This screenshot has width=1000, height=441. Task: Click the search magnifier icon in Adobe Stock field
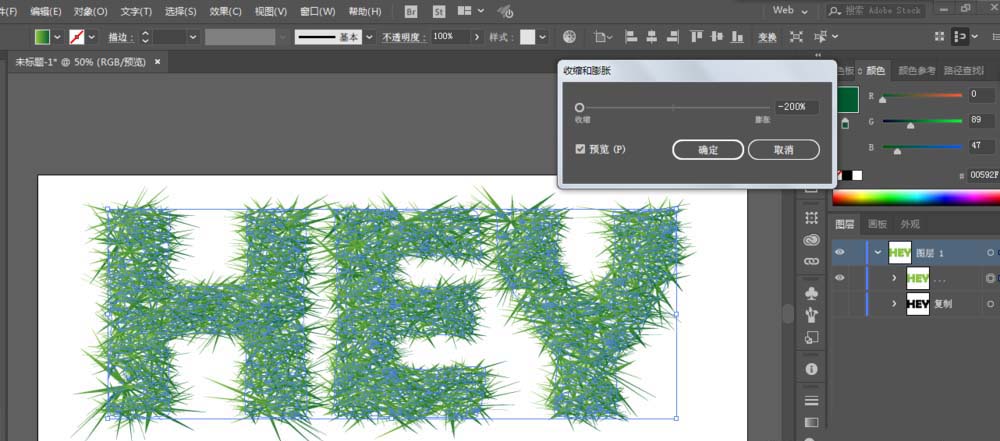coord(835,11)
